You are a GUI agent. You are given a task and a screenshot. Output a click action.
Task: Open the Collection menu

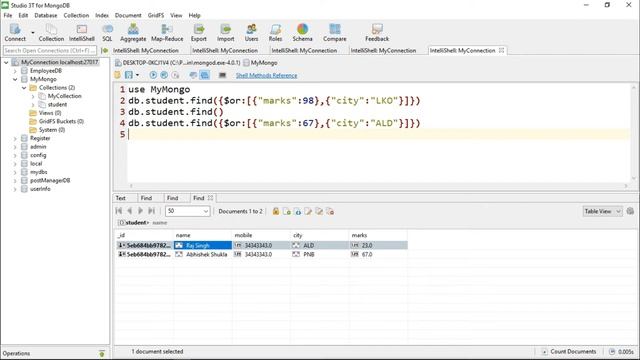tap(76, 15)
